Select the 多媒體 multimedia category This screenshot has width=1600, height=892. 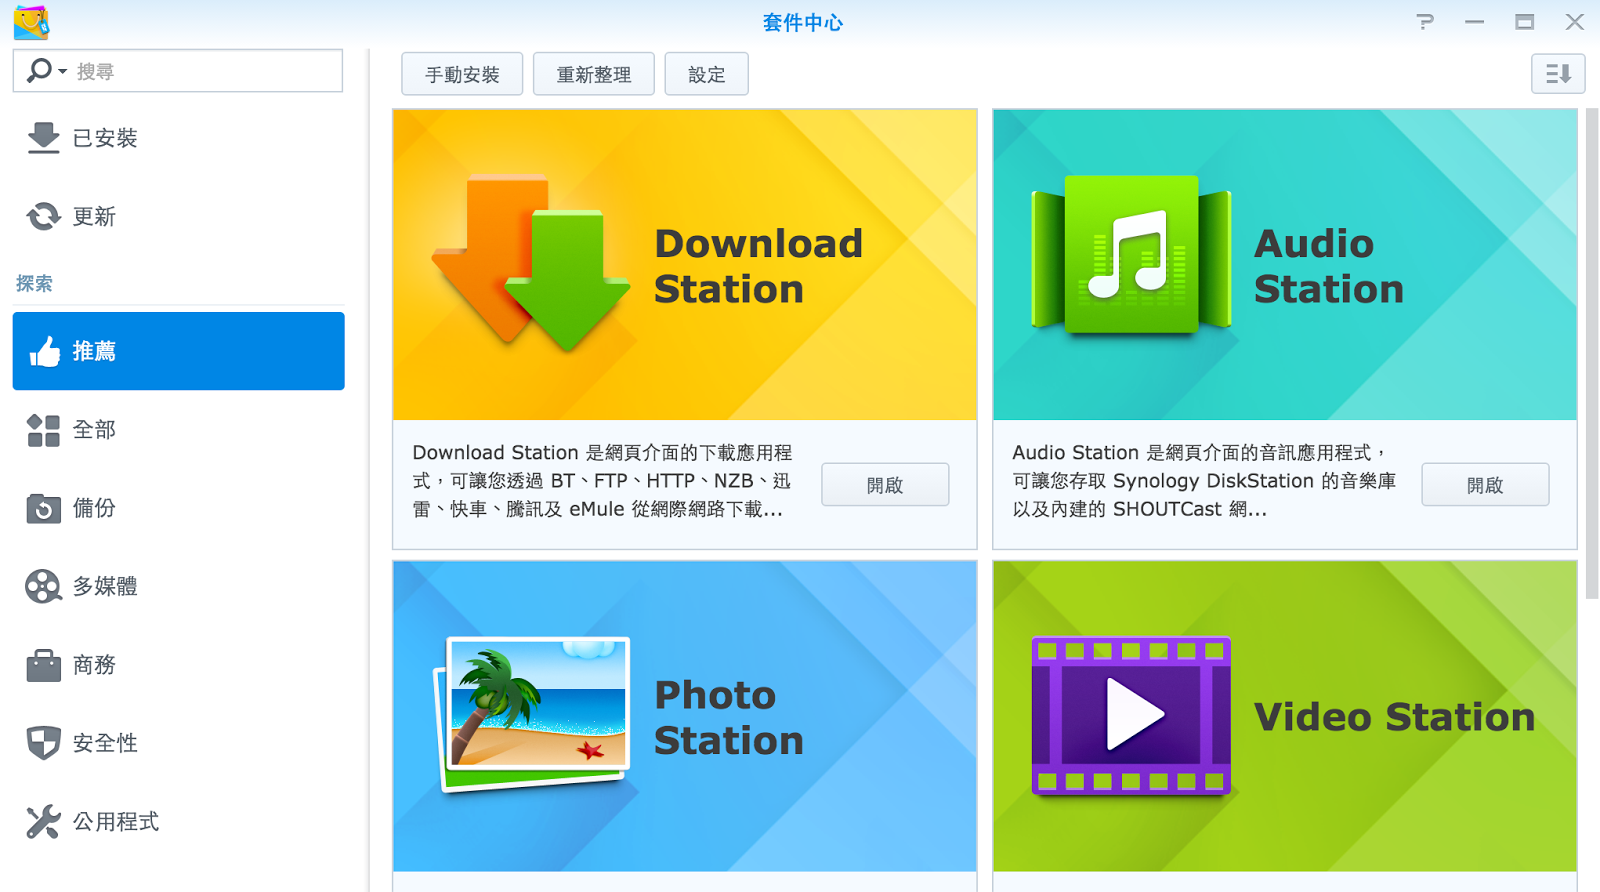[x=178, y=586]
